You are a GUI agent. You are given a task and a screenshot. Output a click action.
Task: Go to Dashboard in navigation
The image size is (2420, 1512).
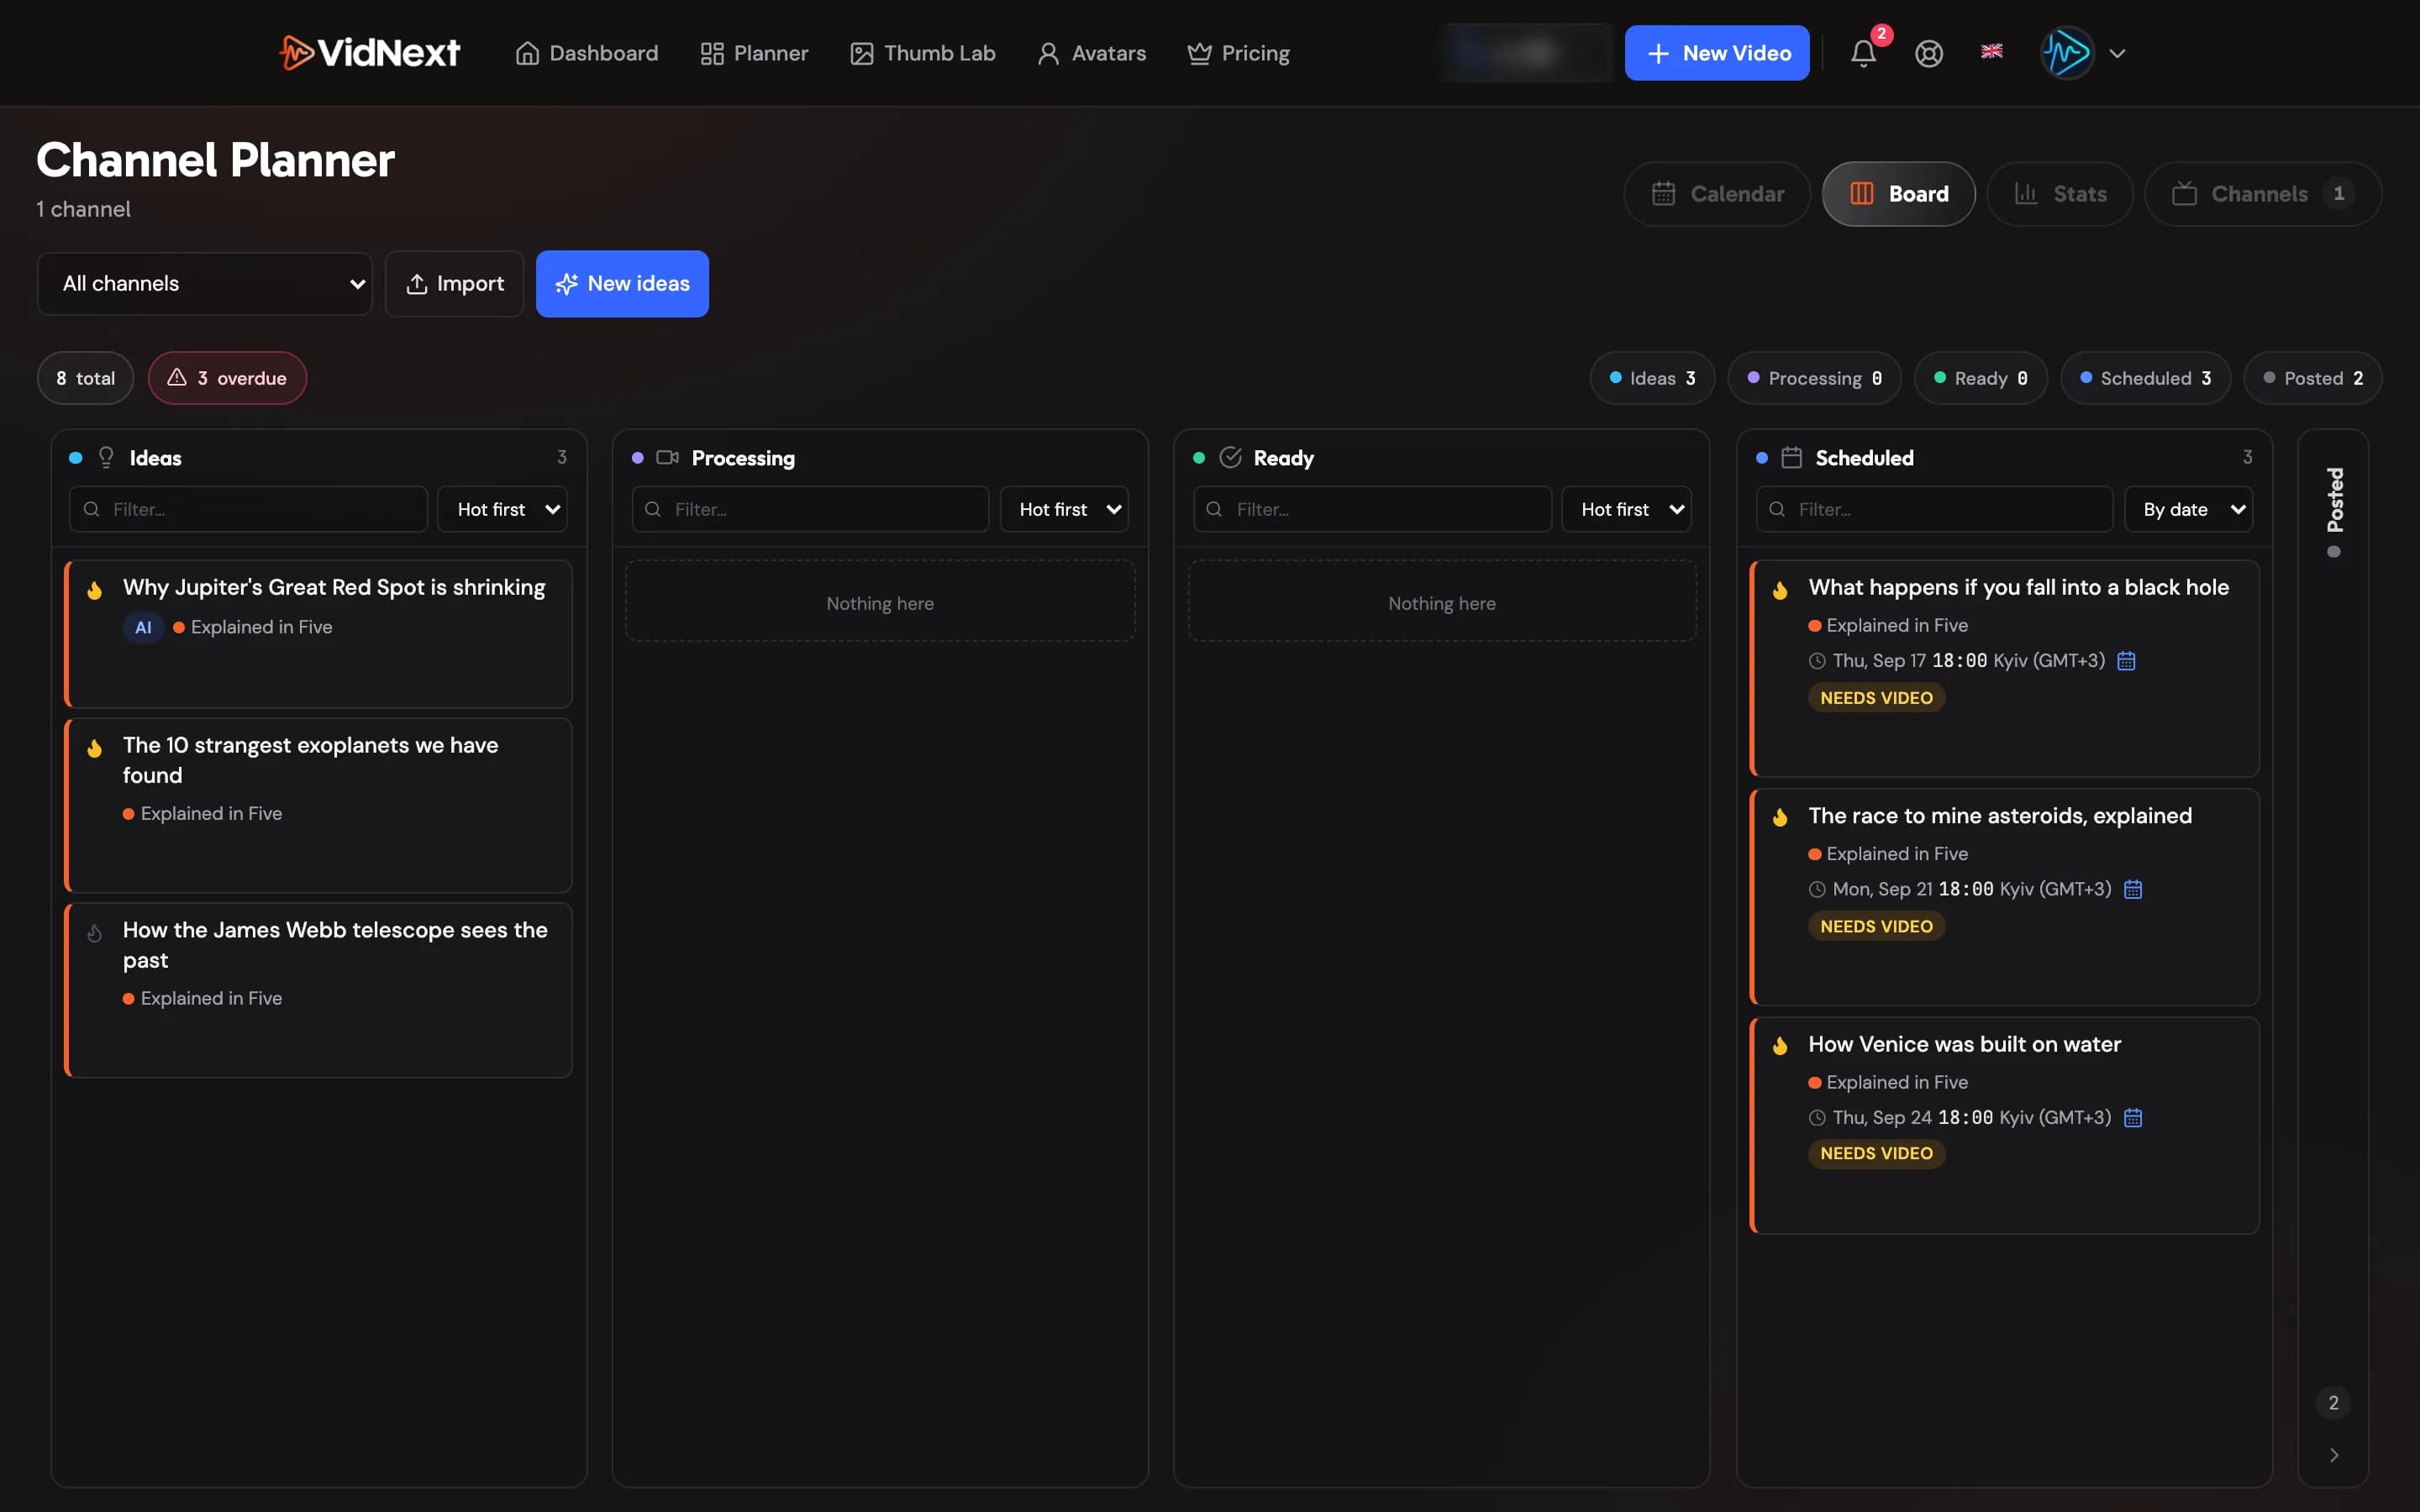(x=586, y=53)
